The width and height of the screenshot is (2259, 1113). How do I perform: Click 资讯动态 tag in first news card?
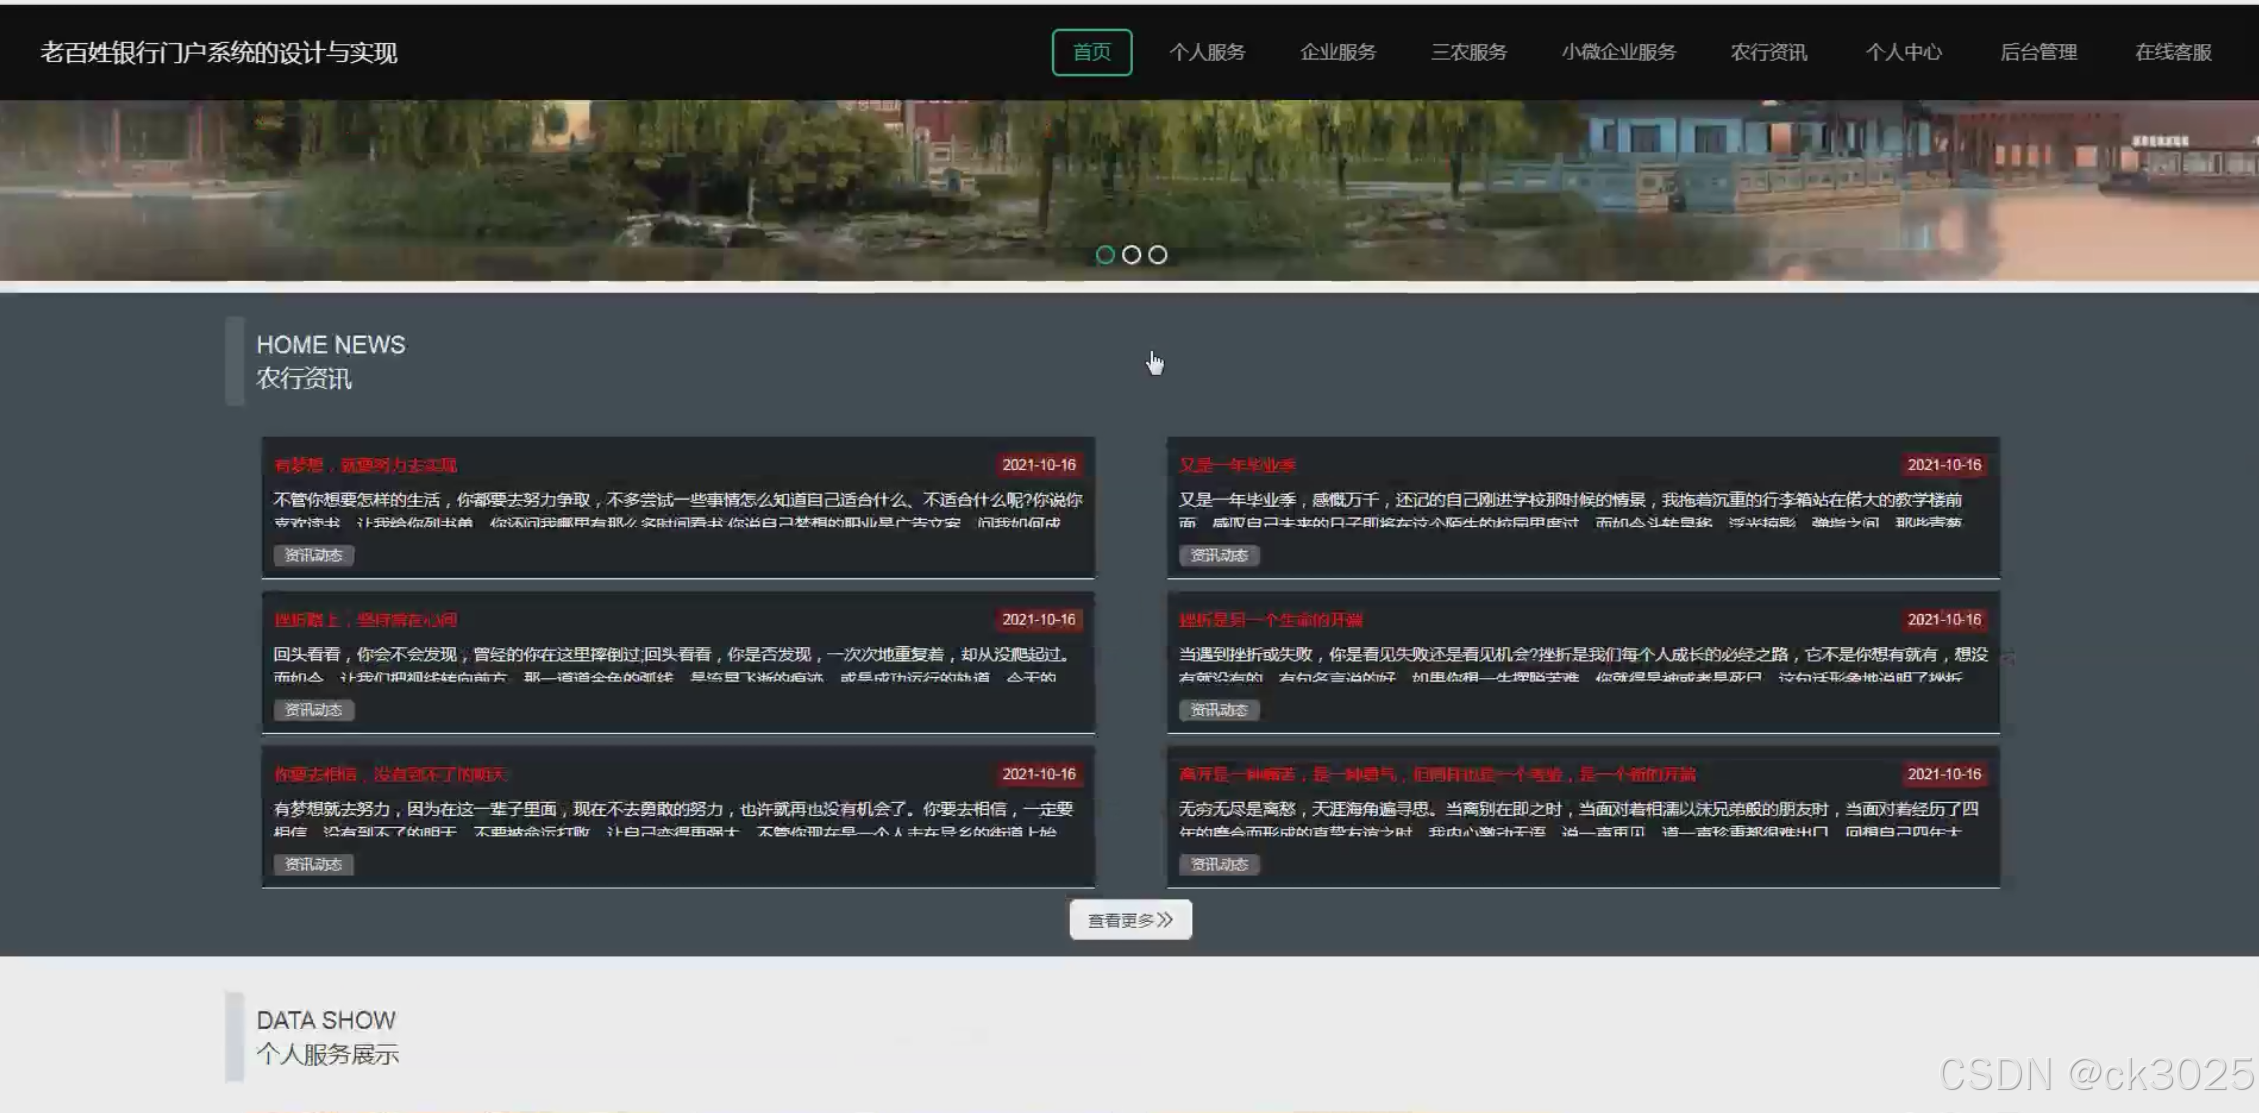[x=313, y=555]
